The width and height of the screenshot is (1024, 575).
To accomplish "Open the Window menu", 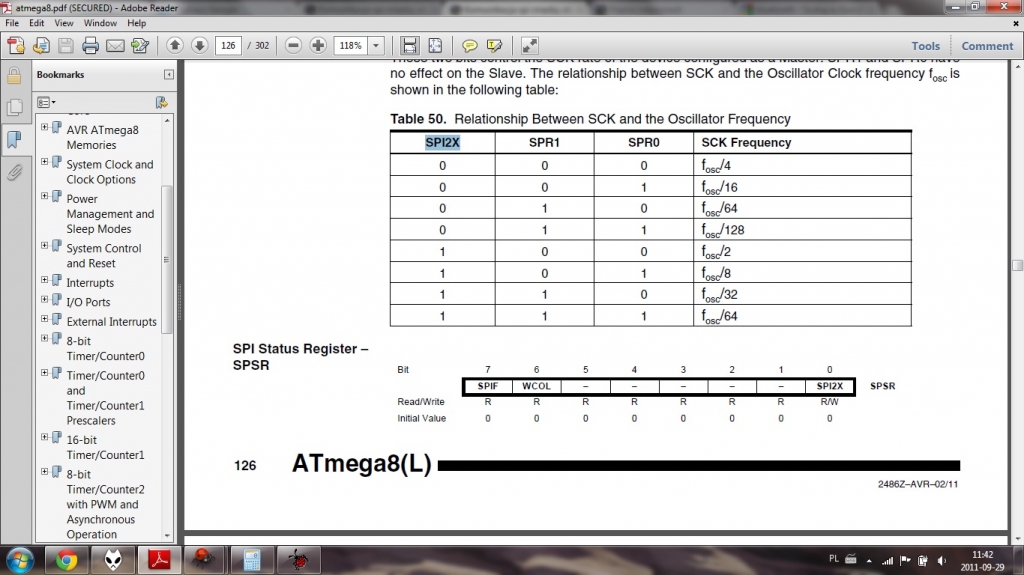I will point(100,23).
